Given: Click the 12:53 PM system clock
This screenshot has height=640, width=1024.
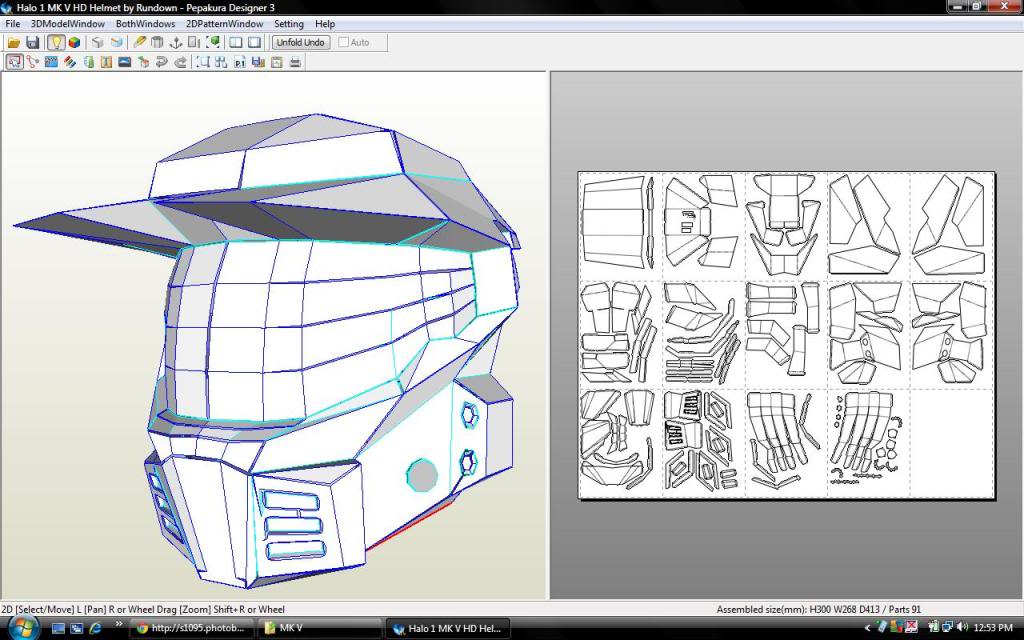Looking at the screenshot, I should (993, 628).
